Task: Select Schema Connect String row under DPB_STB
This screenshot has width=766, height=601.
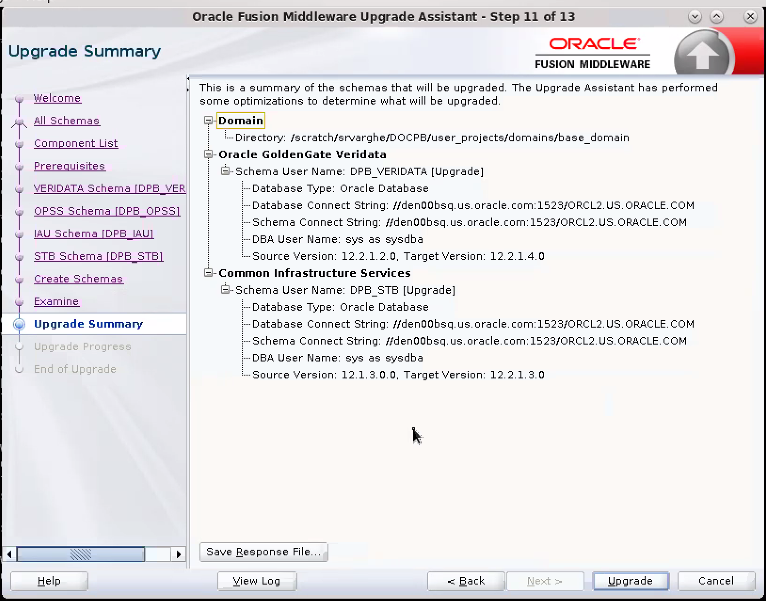Action: point(469,341)
